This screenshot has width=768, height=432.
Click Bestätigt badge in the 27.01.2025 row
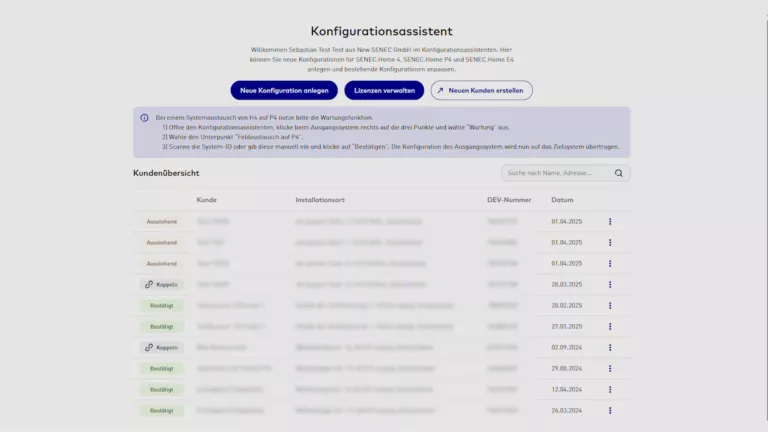[x=162, y=327]
